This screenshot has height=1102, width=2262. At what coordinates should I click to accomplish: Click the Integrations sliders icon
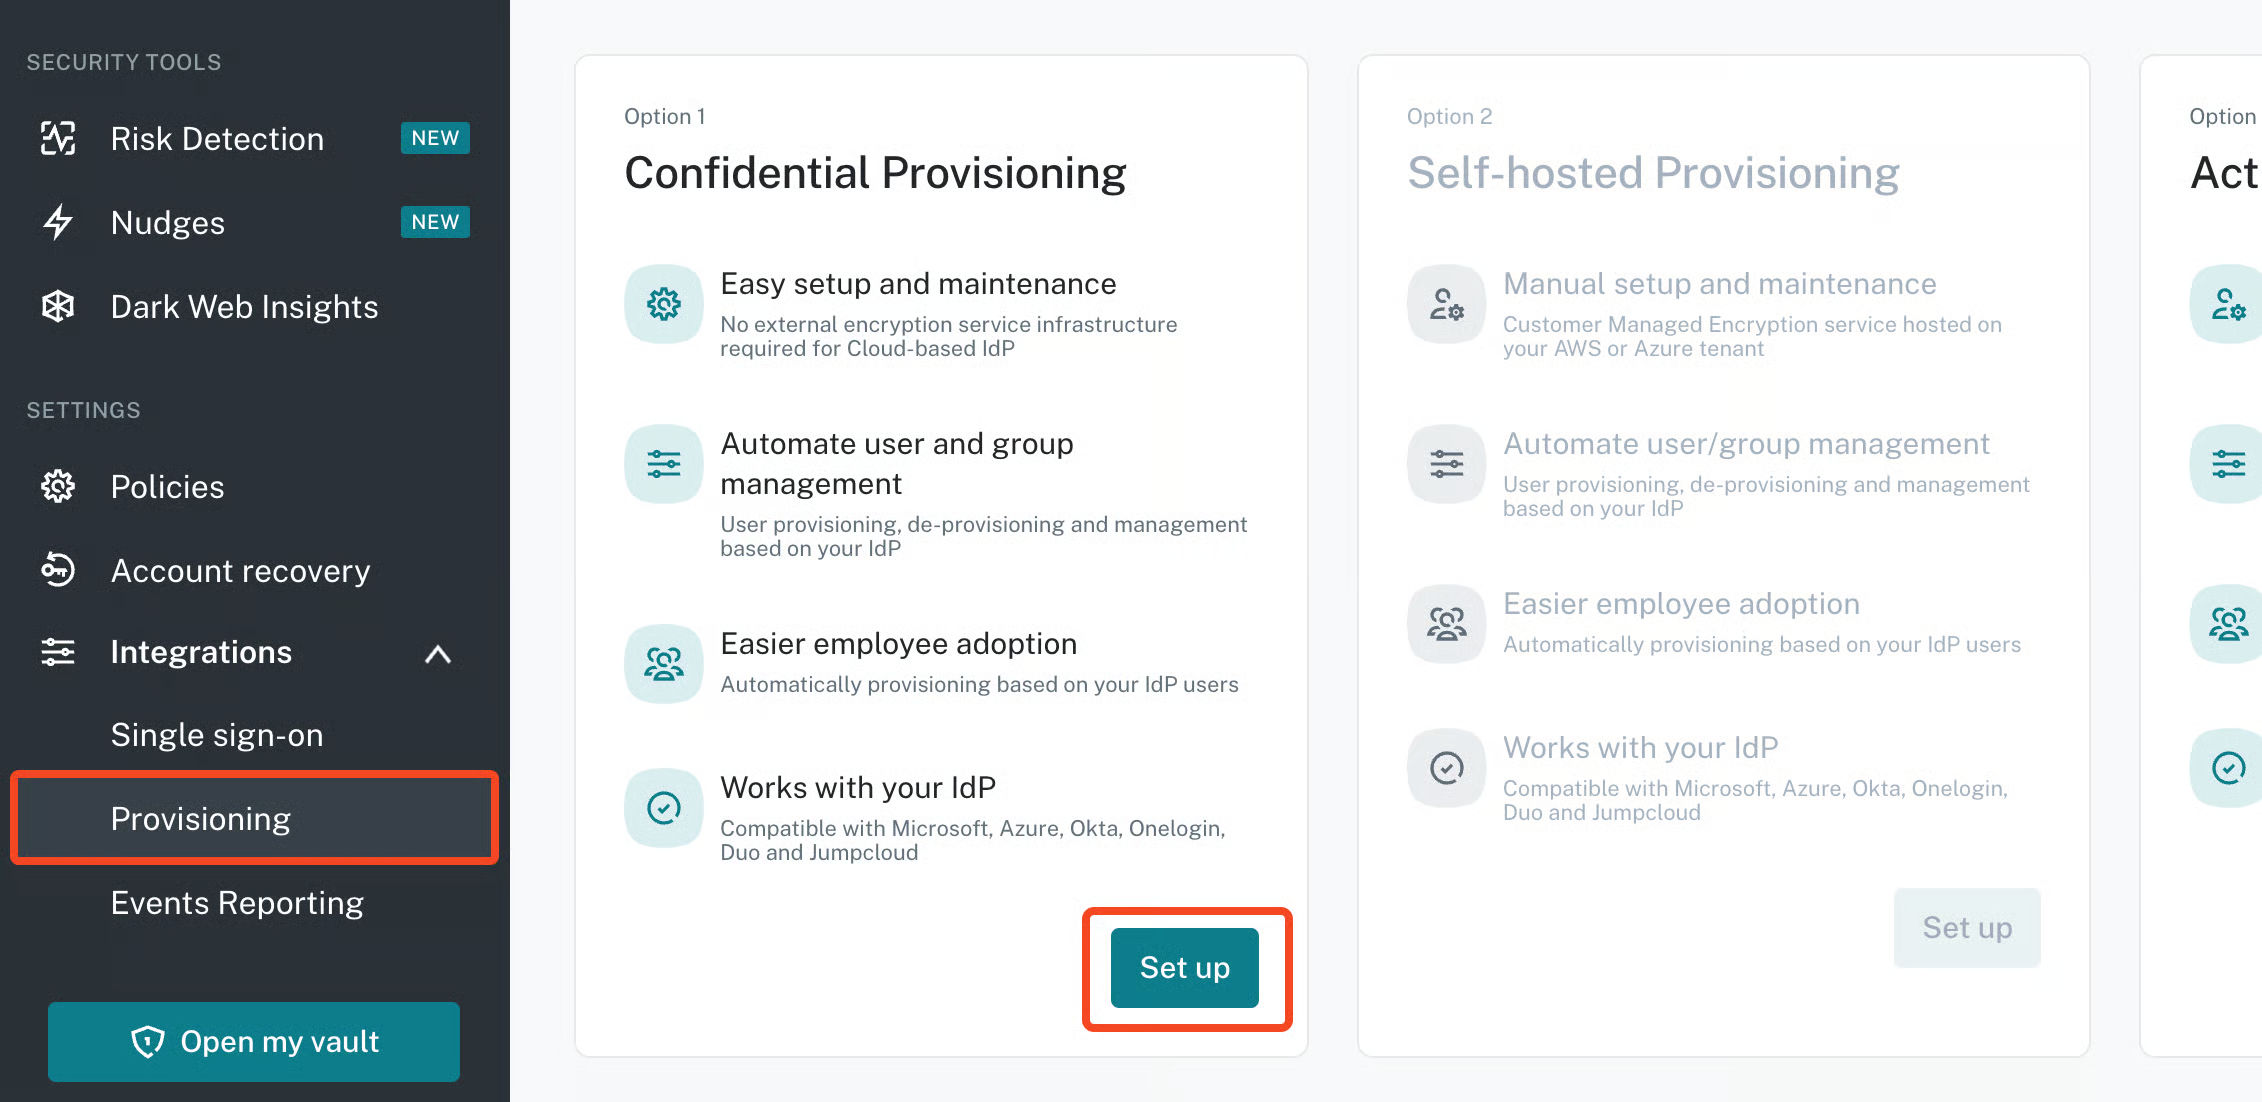(x=58, y=652)
